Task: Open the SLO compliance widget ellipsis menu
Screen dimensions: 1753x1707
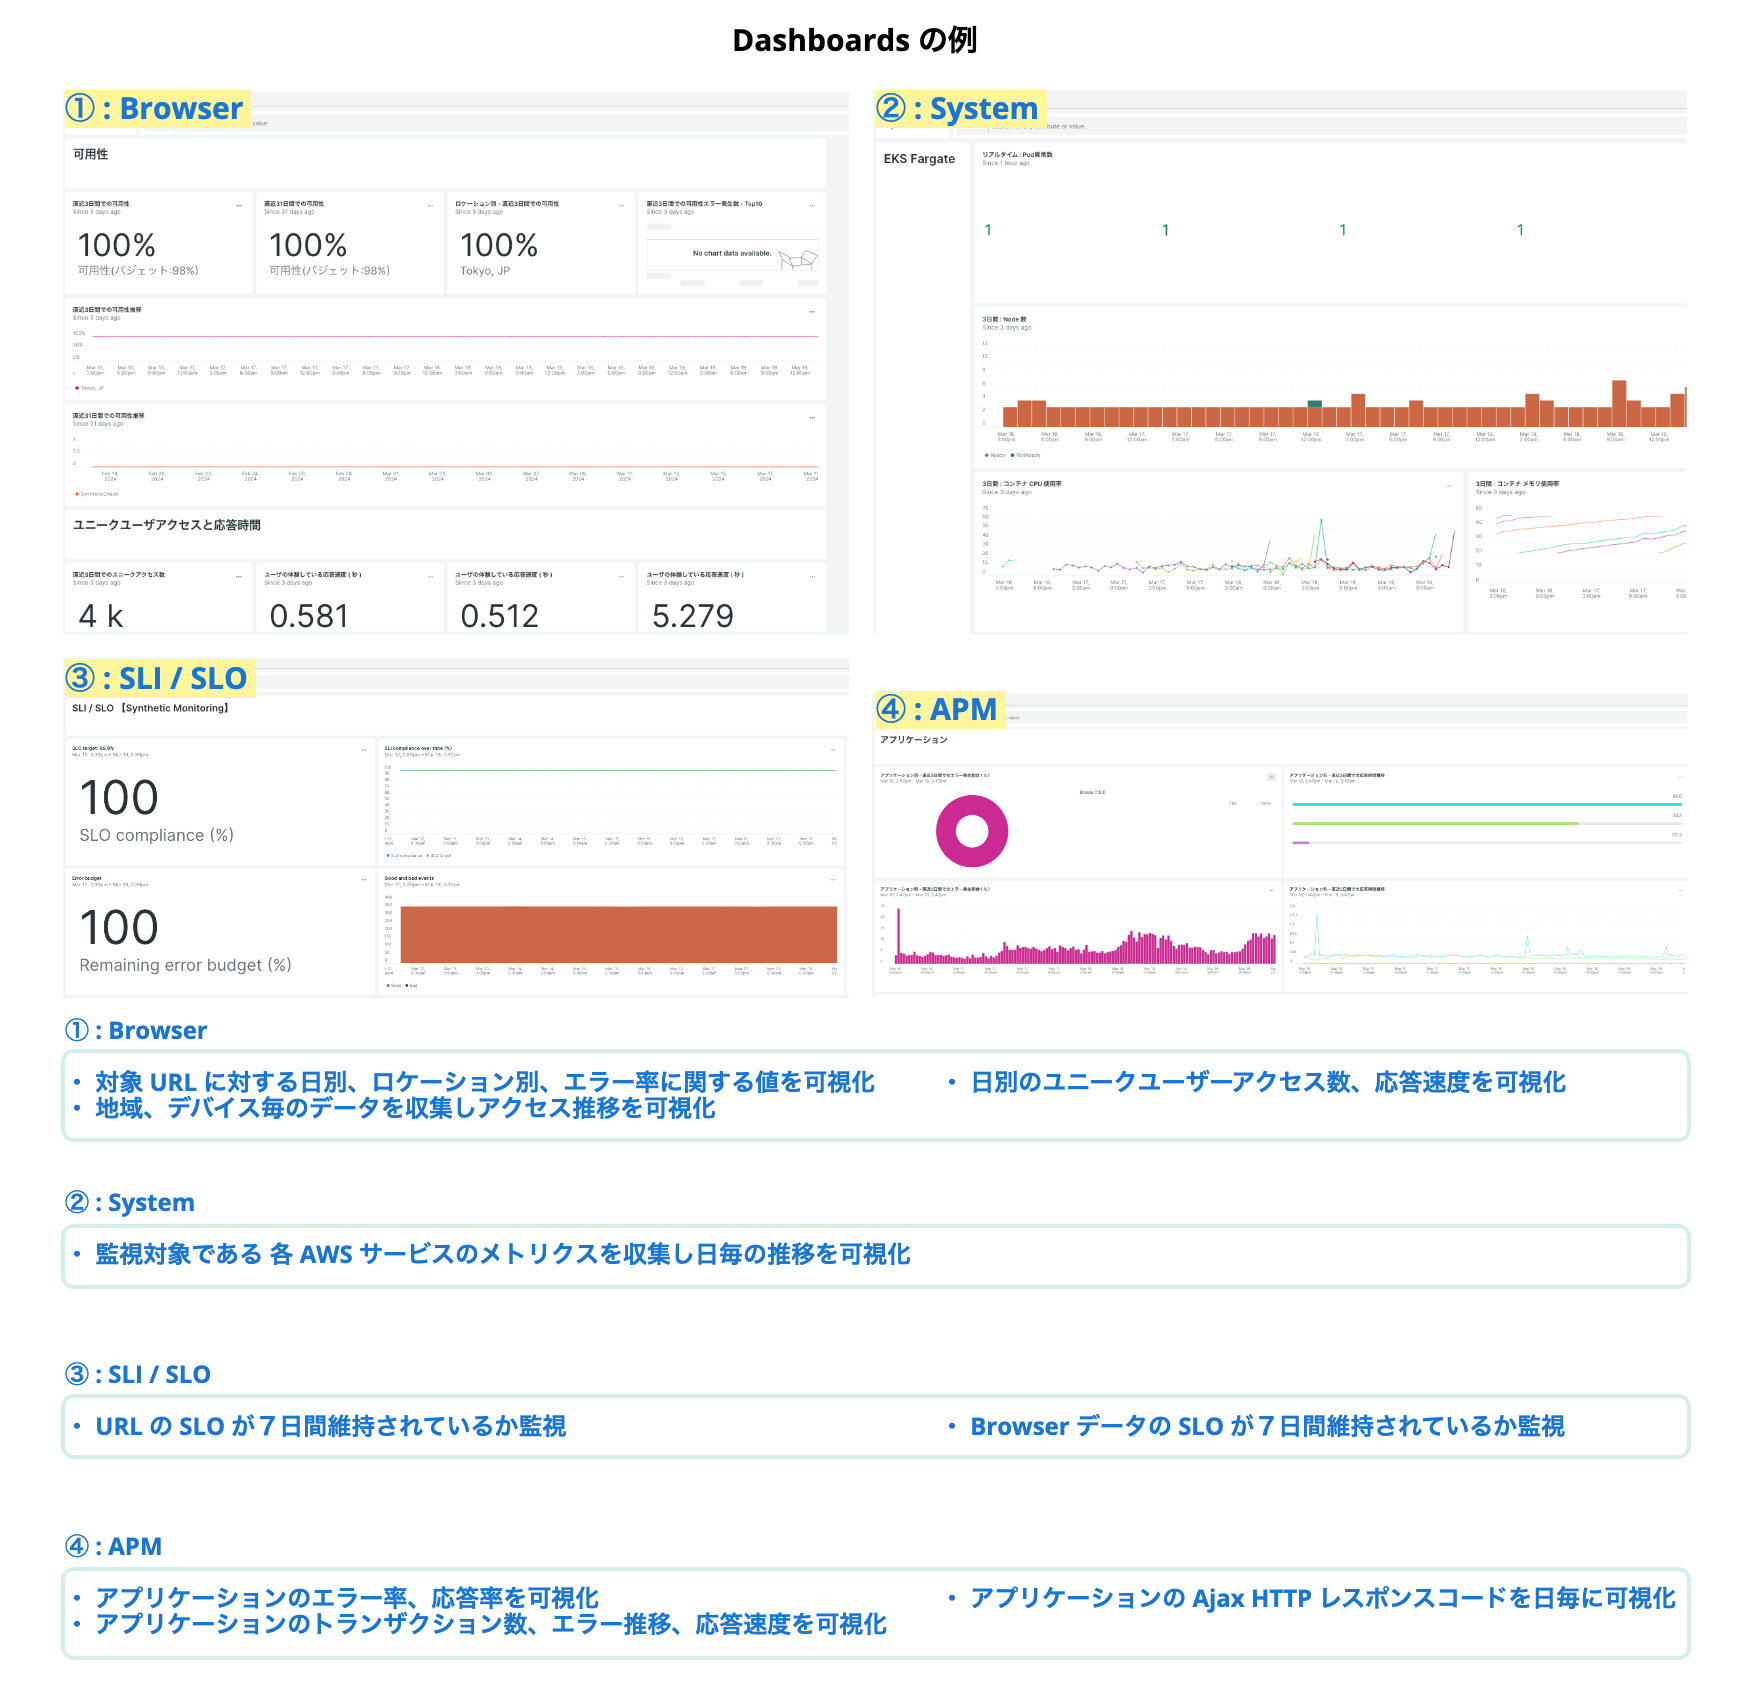Action: [363, 750]
